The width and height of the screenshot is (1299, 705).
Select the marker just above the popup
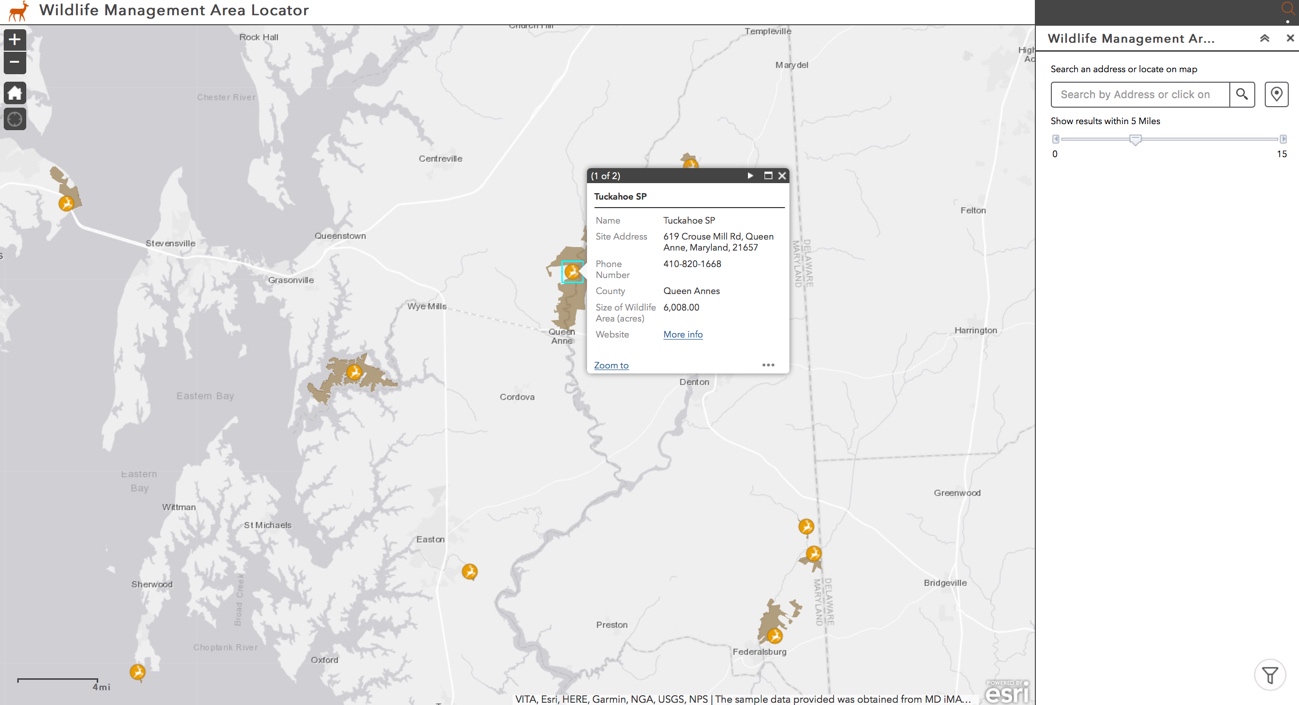coord(690,162)
